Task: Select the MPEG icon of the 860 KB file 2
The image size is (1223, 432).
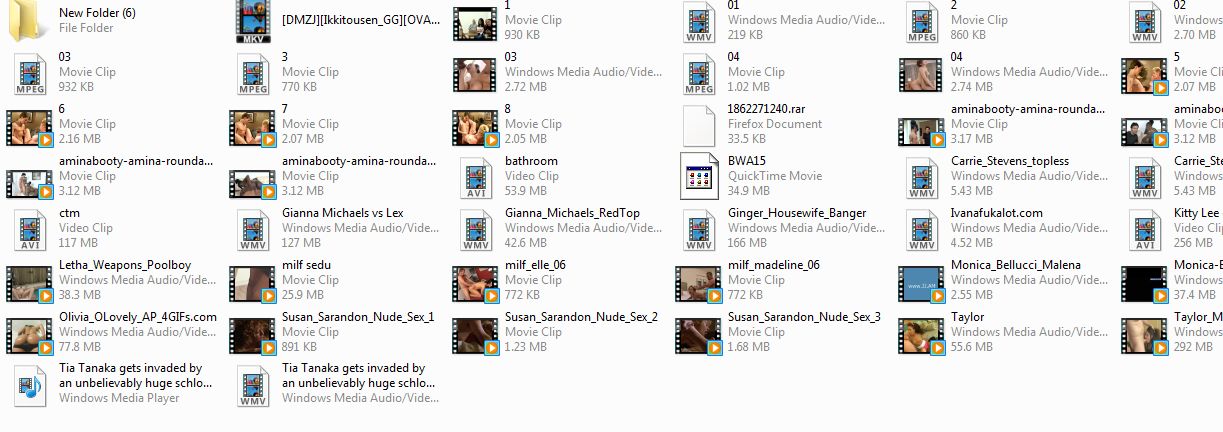Action: click(x=923, y=21)
